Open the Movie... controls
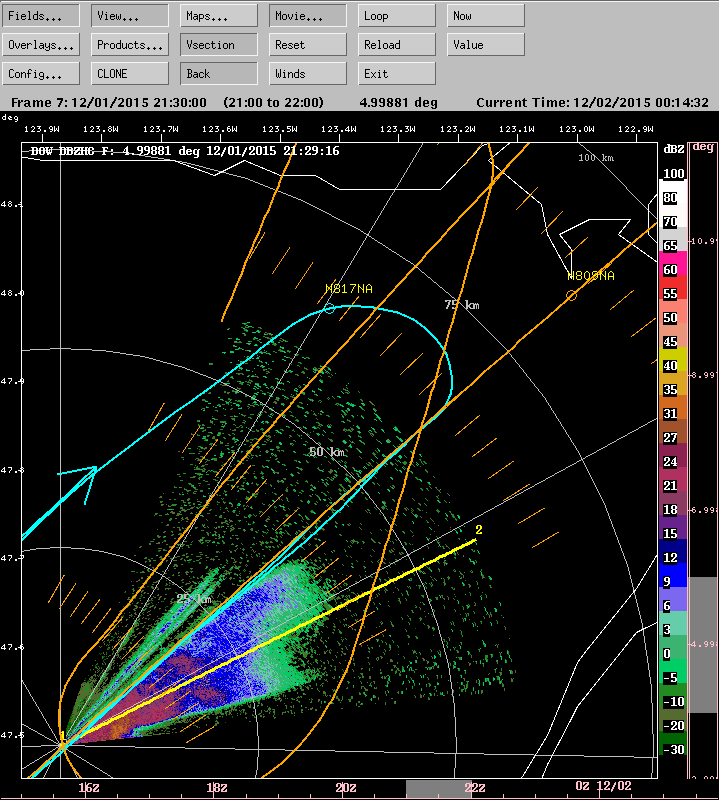The image size is (719, 800). (308, 16)
